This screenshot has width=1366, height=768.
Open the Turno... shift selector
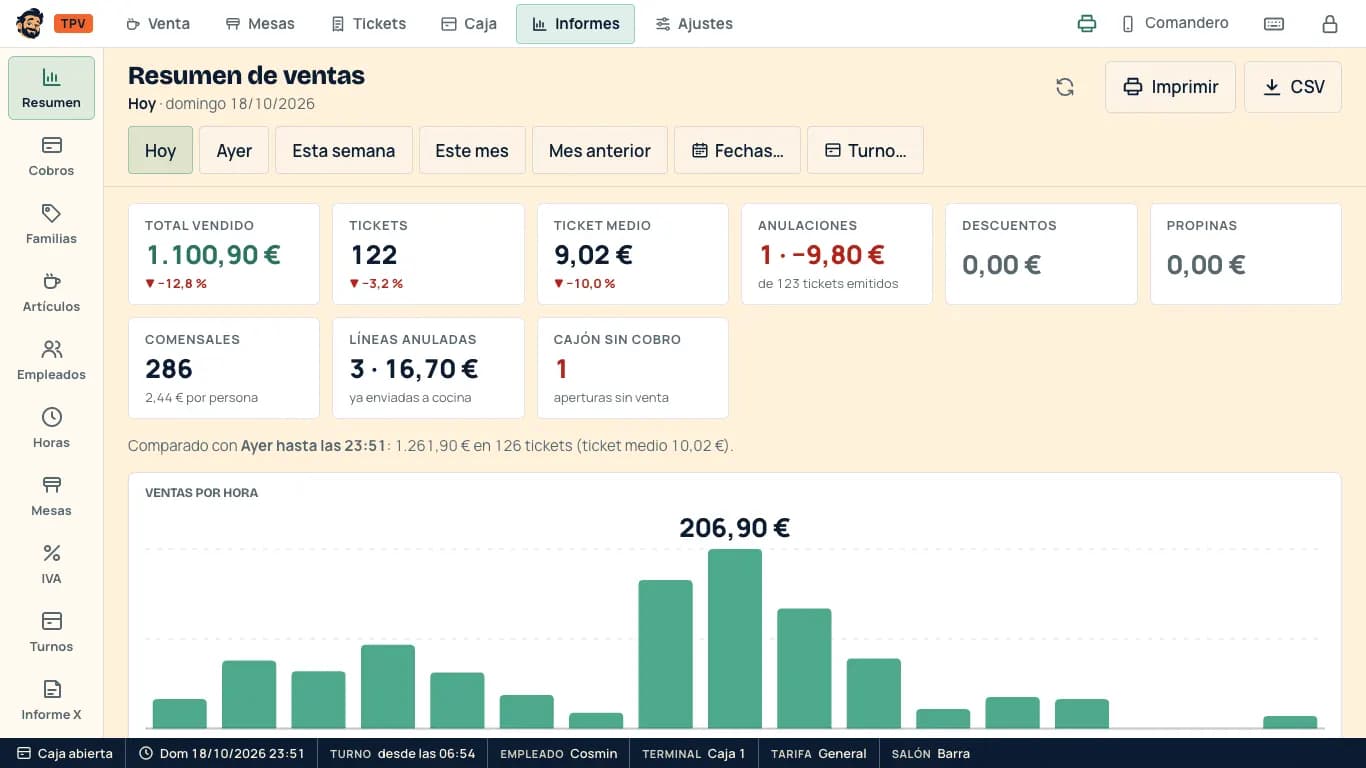[x=865, y=150]
